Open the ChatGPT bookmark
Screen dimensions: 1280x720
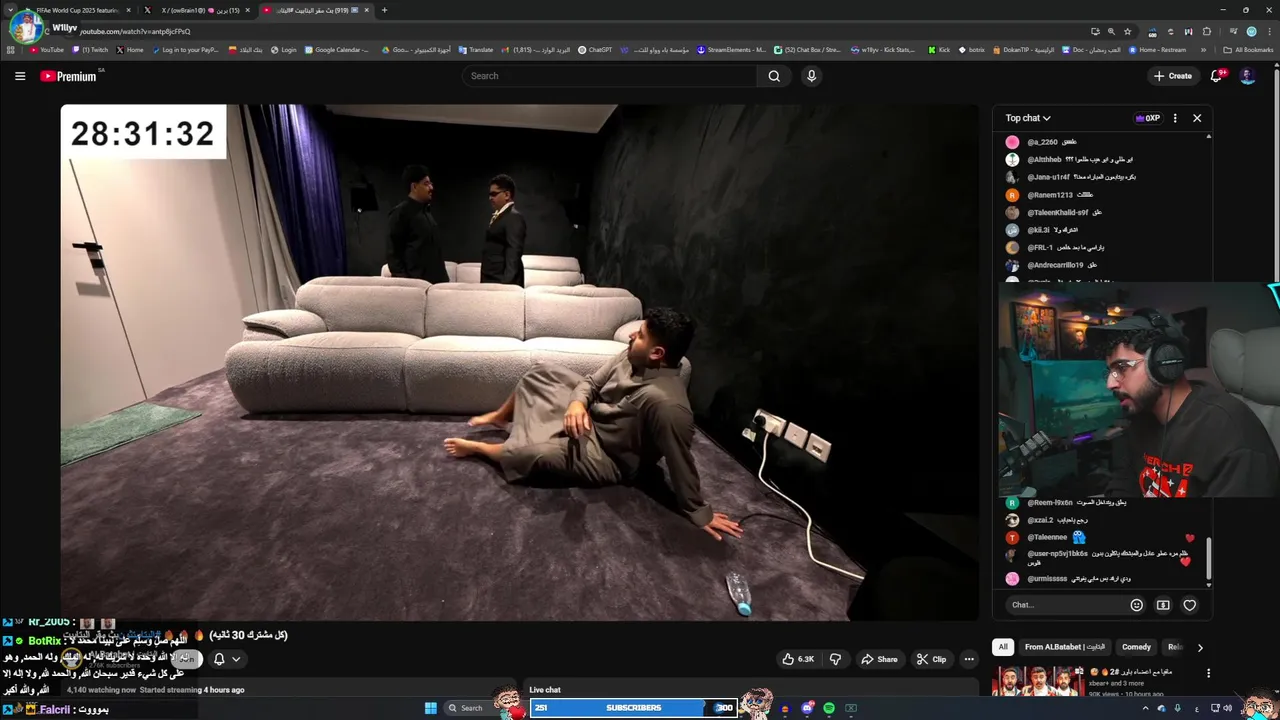[x=595, y=49]
